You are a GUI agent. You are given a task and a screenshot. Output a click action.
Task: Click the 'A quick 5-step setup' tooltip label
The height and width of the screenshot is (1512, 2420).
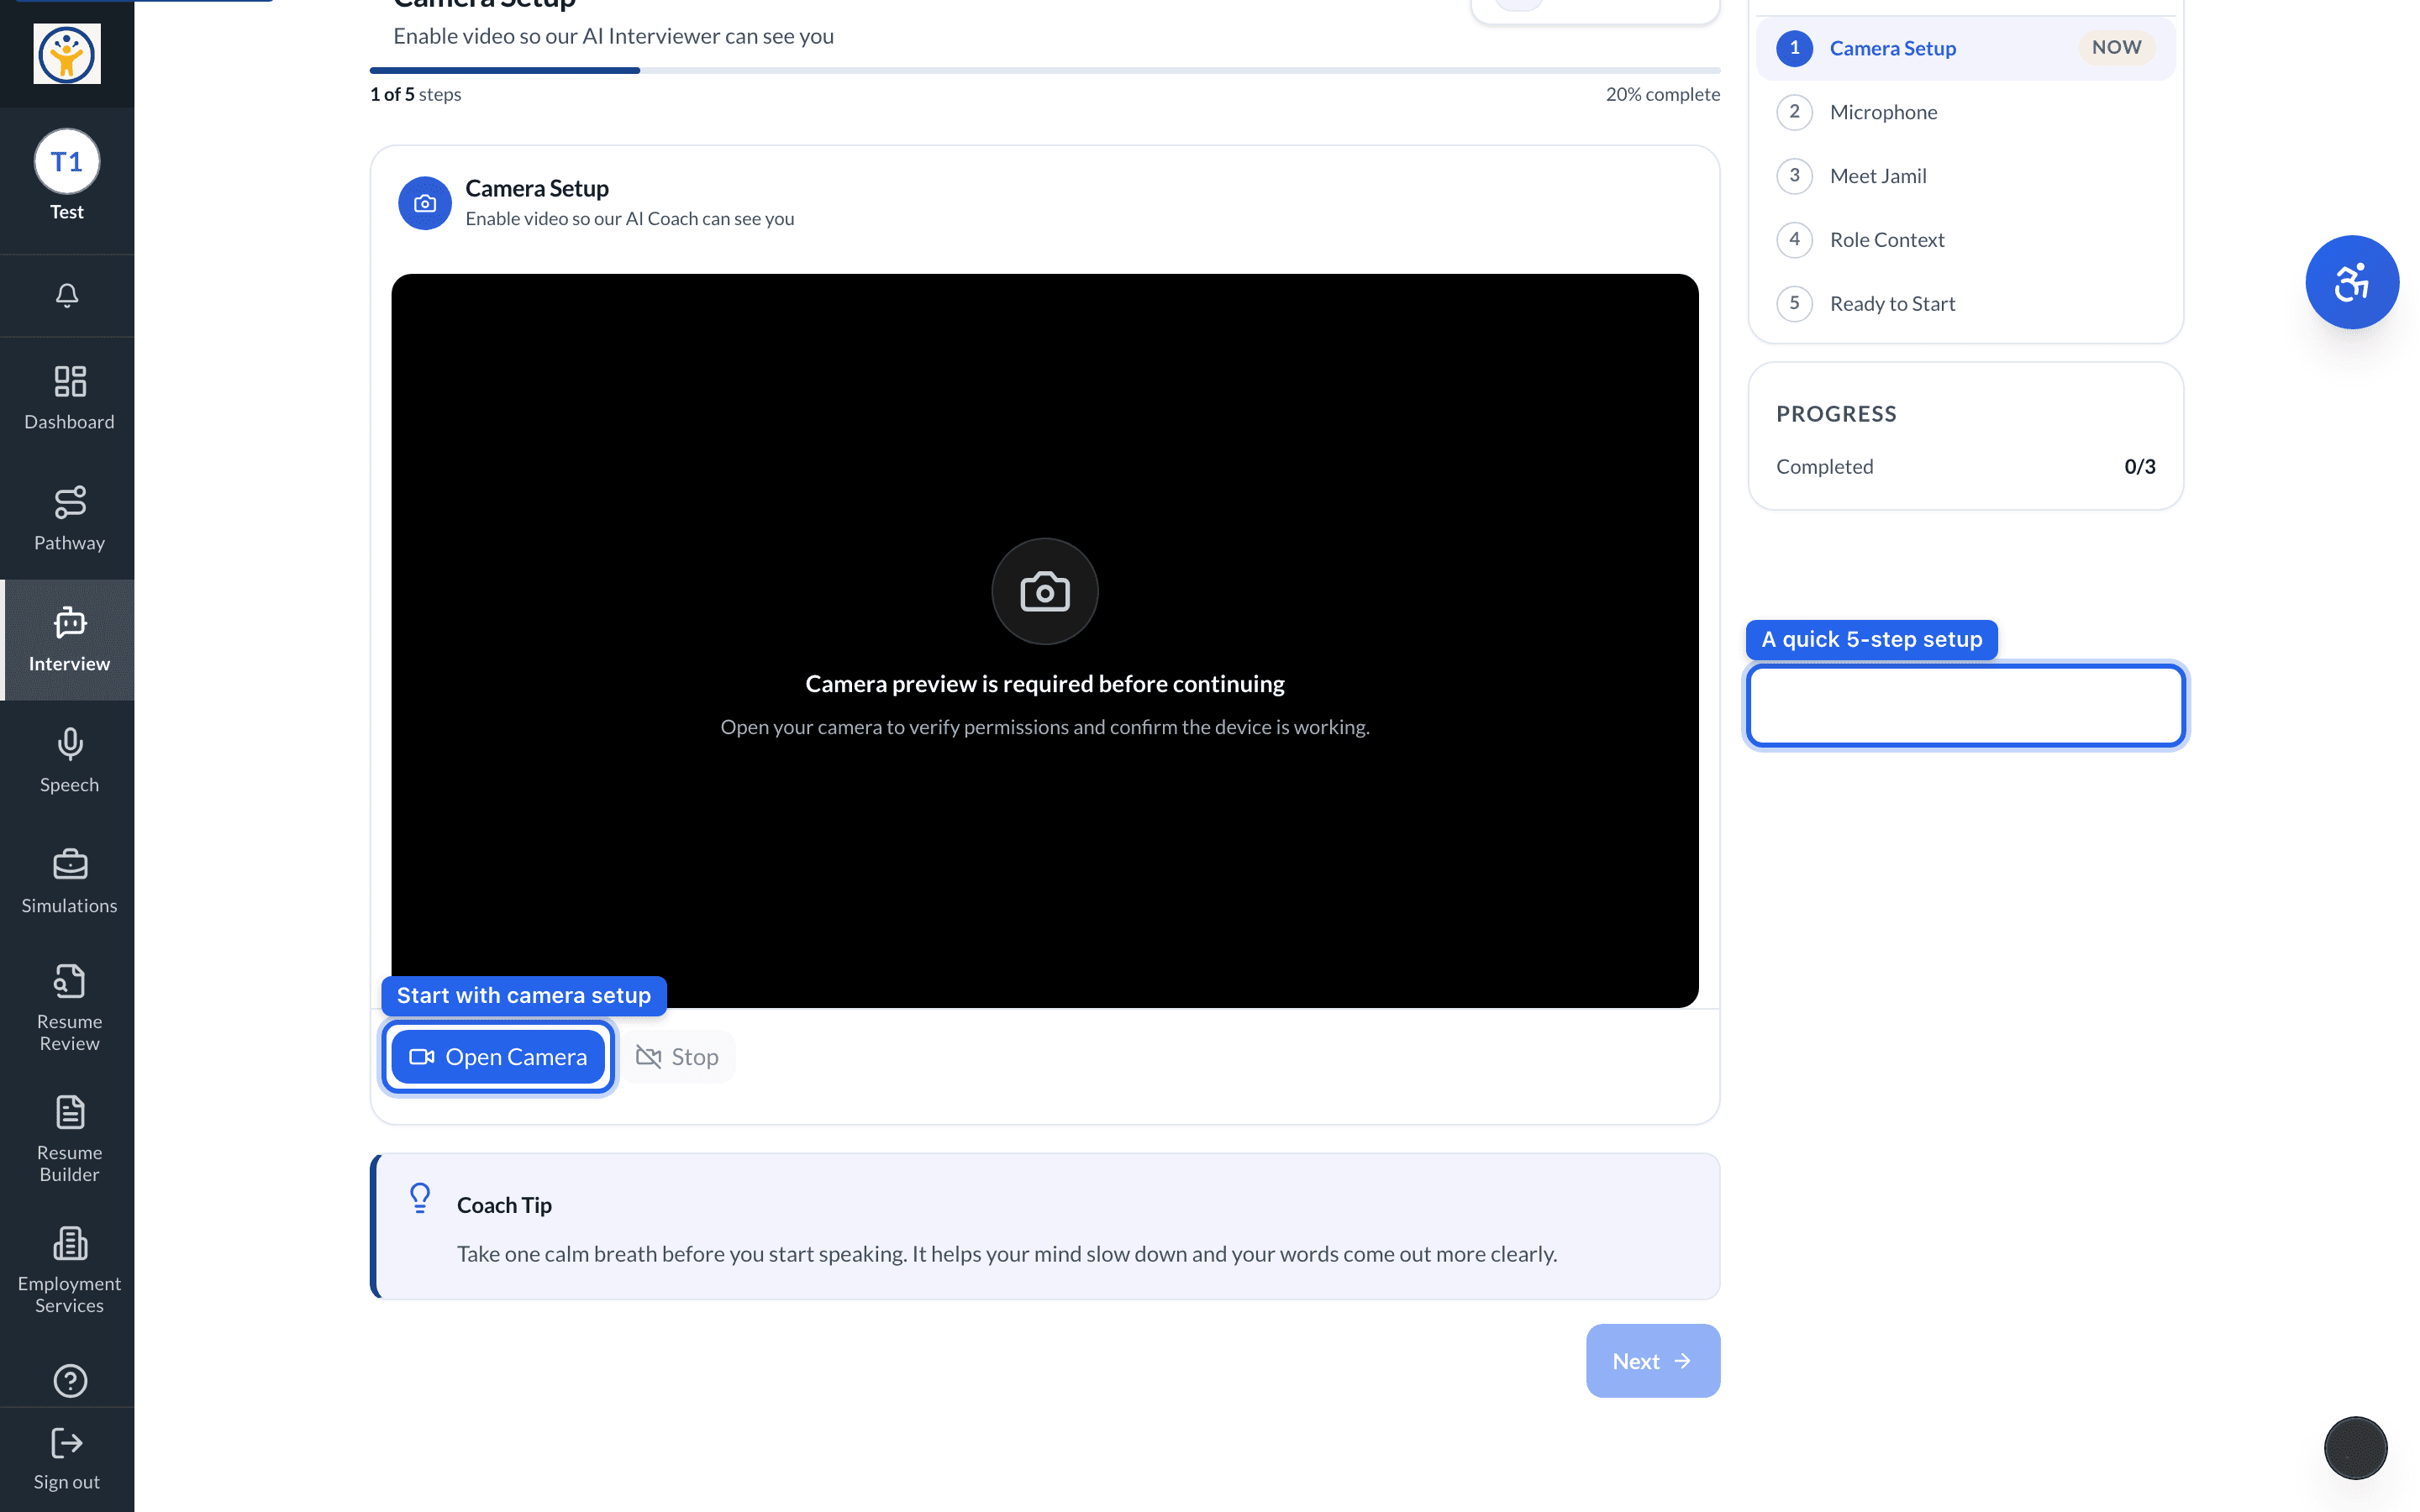point(1871,640)
